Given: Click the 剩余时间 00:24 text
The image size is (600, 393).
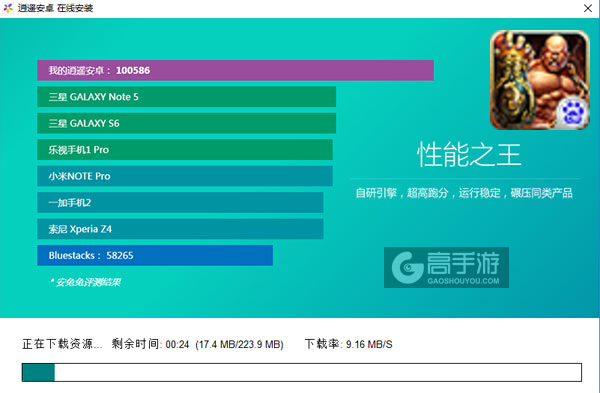Looking at the screenshot, I should click(x=150, y=344).
